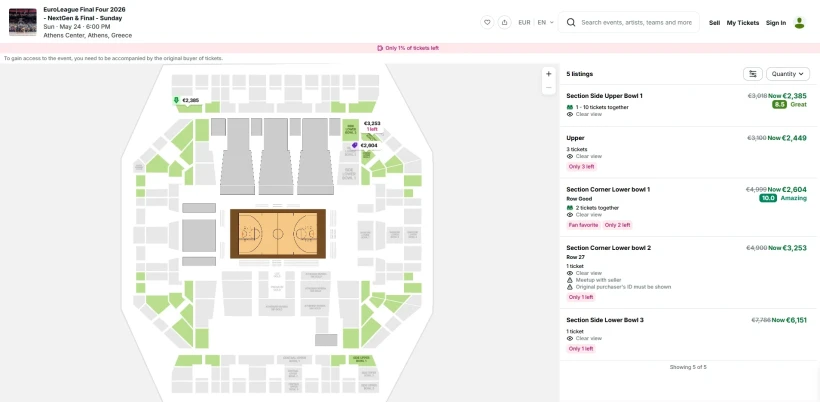Viewport: 820px width, 402px height.
Task: Open the Section Side Upper Bowl 1 listing
Action: [688, 105]
